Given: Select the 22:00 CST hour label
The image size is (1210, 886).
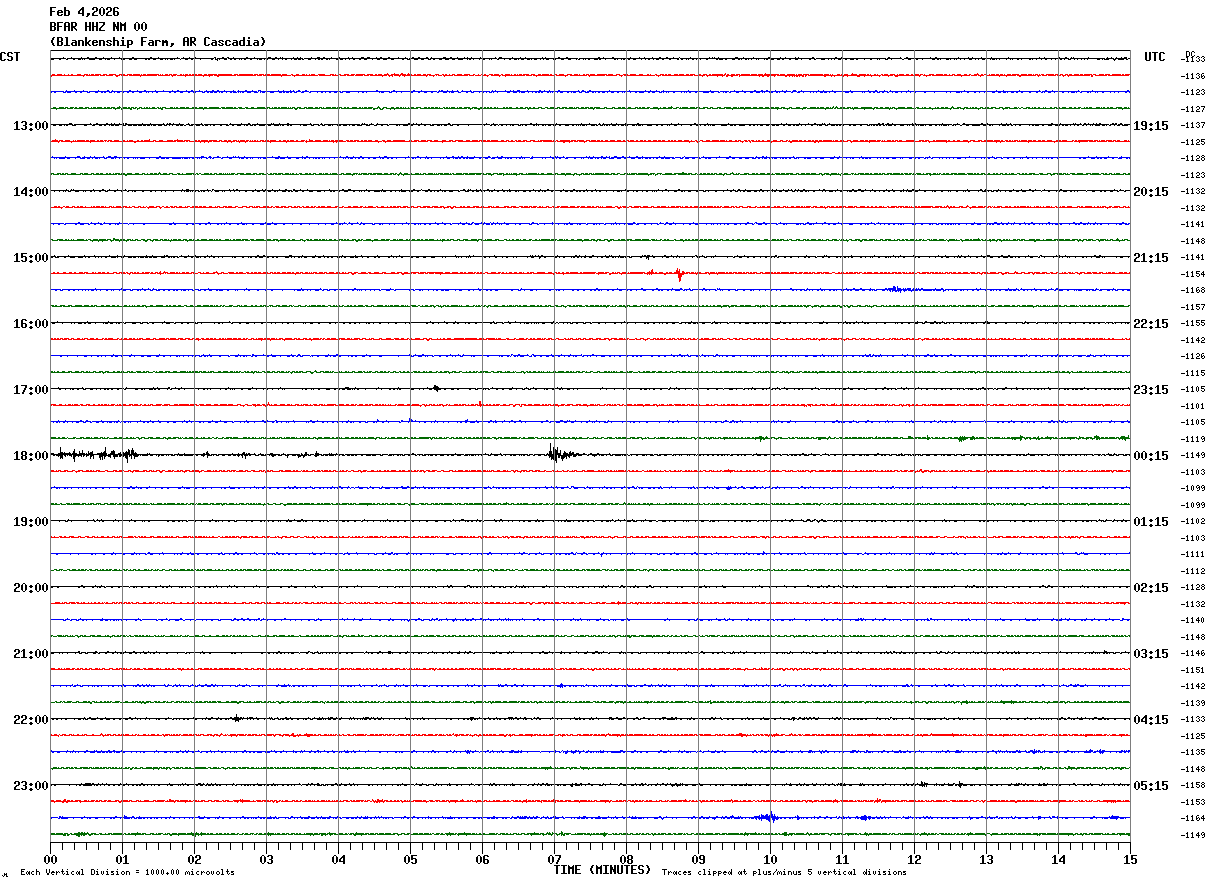Looking at the screenshot, I should [x=31, y=719].
